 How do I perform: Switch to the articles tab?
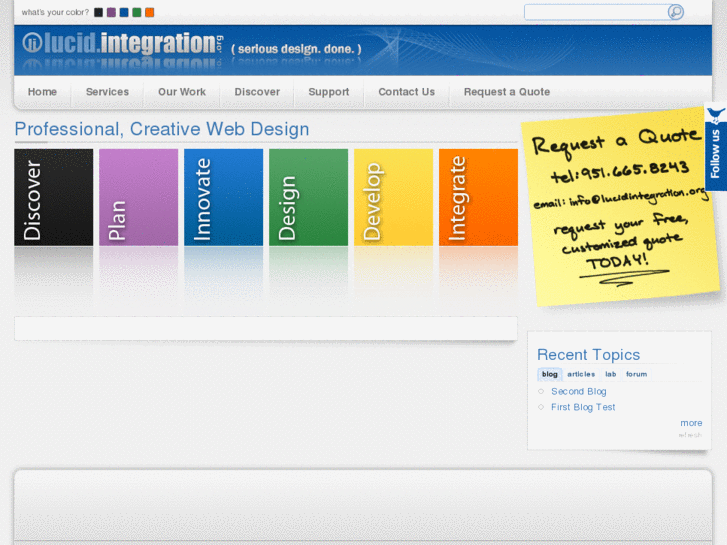(581, 374)
